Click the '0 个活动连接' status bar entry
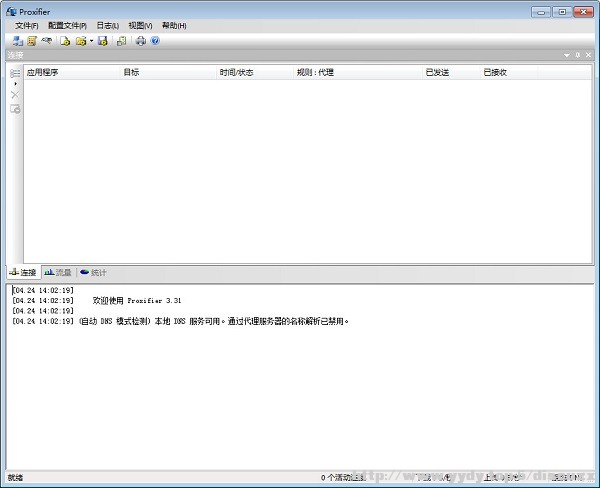Viewport: 600px width, 488px height. pyautogui.click(x=343, y=478)
